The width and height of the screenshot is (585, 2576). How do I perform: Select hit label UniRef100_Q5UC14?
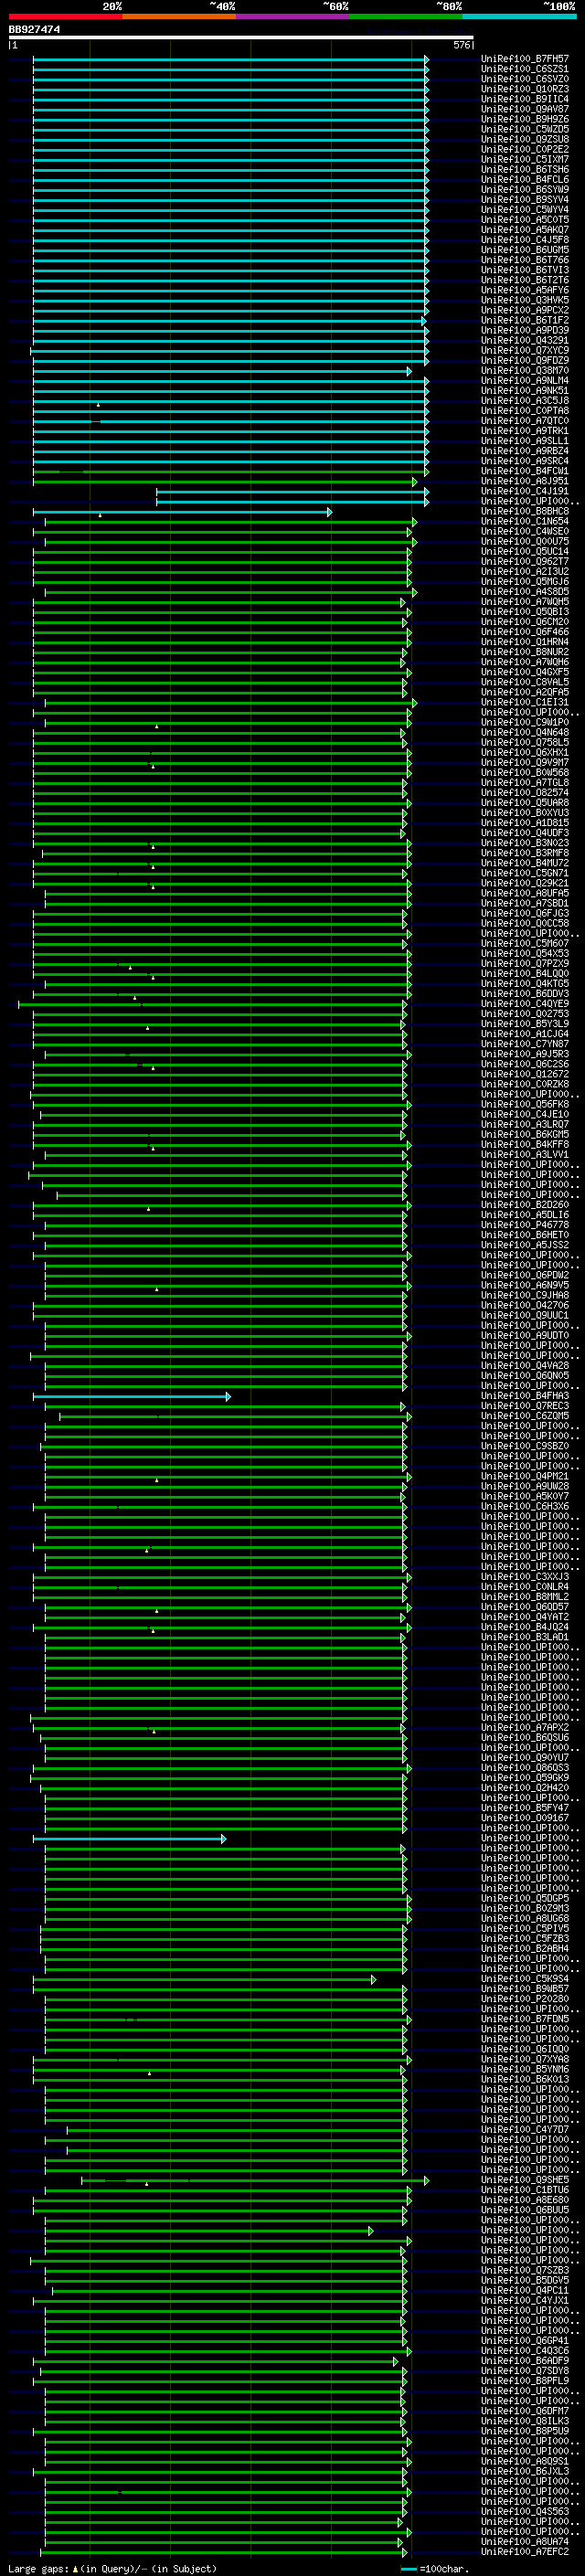(525, 551)
